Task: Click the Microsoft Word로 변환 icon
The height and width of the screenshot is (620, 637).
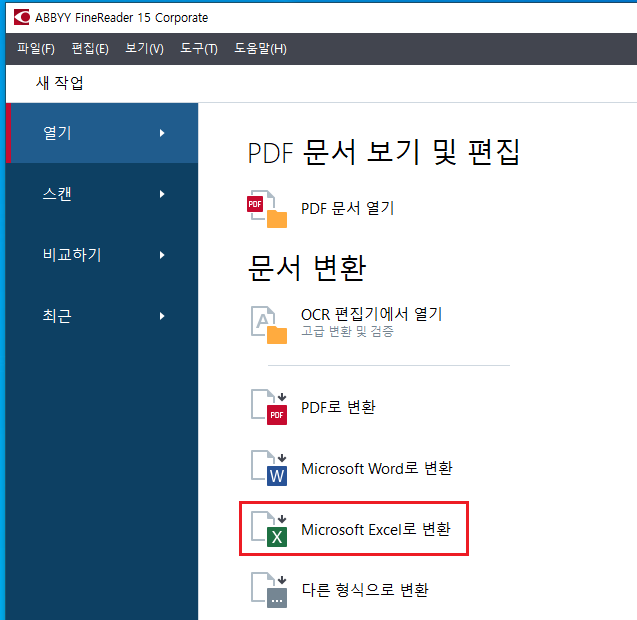Action: tap(269, 468)
